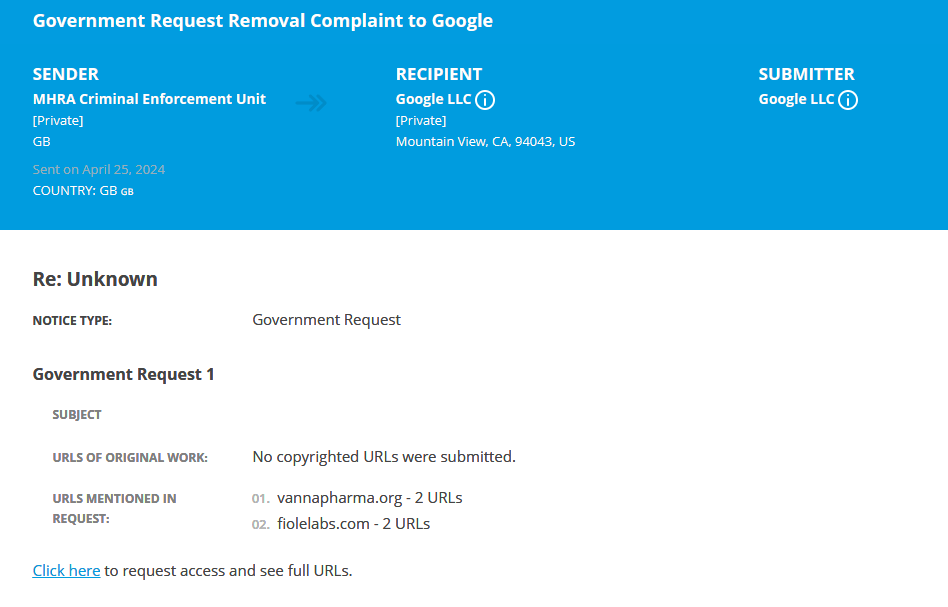Click the SUBMITTER column heading
Image resolution: width=948 pixels, height=607 pixels.
coord(806,74)
